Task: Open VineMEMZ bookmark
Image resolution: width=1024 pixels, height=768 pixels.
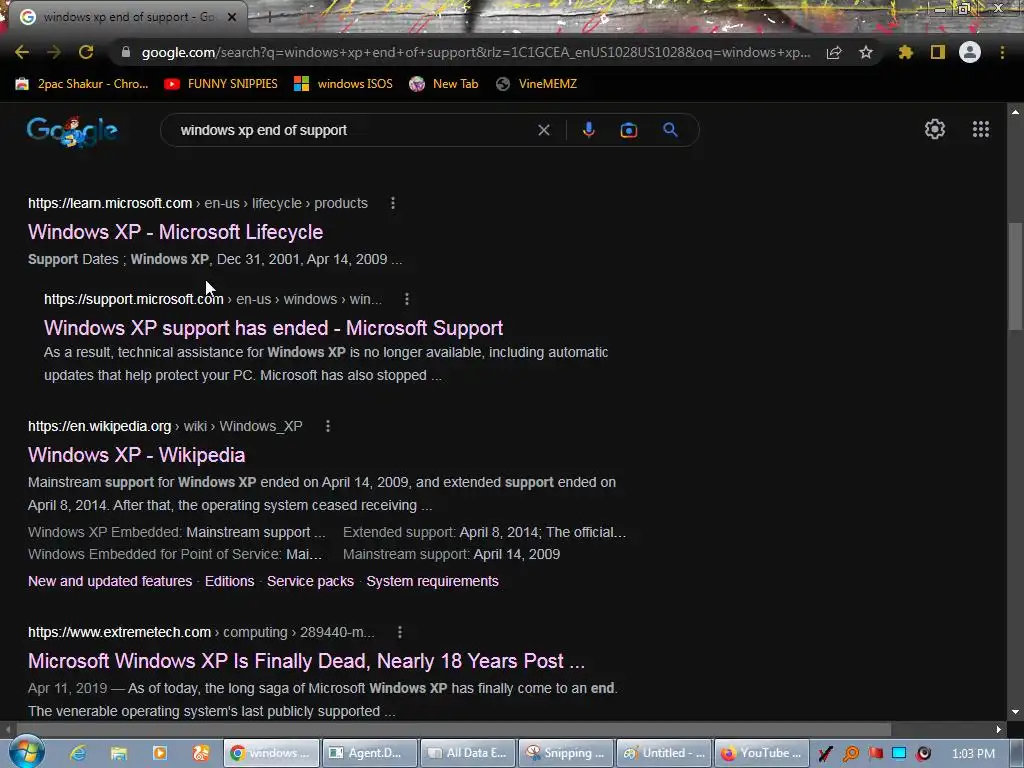Action: [x=536, y=84]
